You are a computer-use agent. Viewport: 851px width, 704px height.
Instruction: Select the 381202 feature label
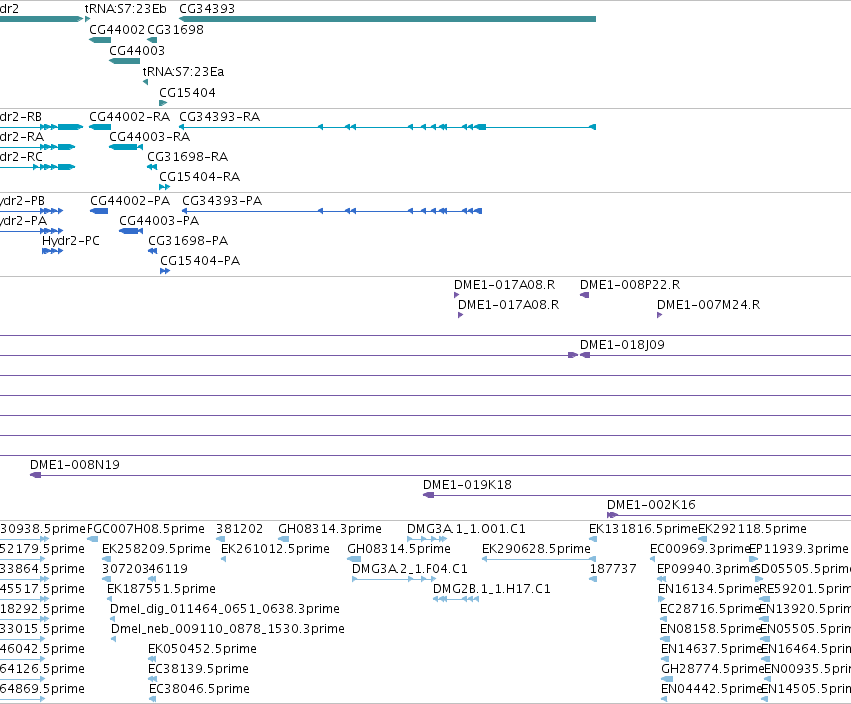tap(239, 529)
